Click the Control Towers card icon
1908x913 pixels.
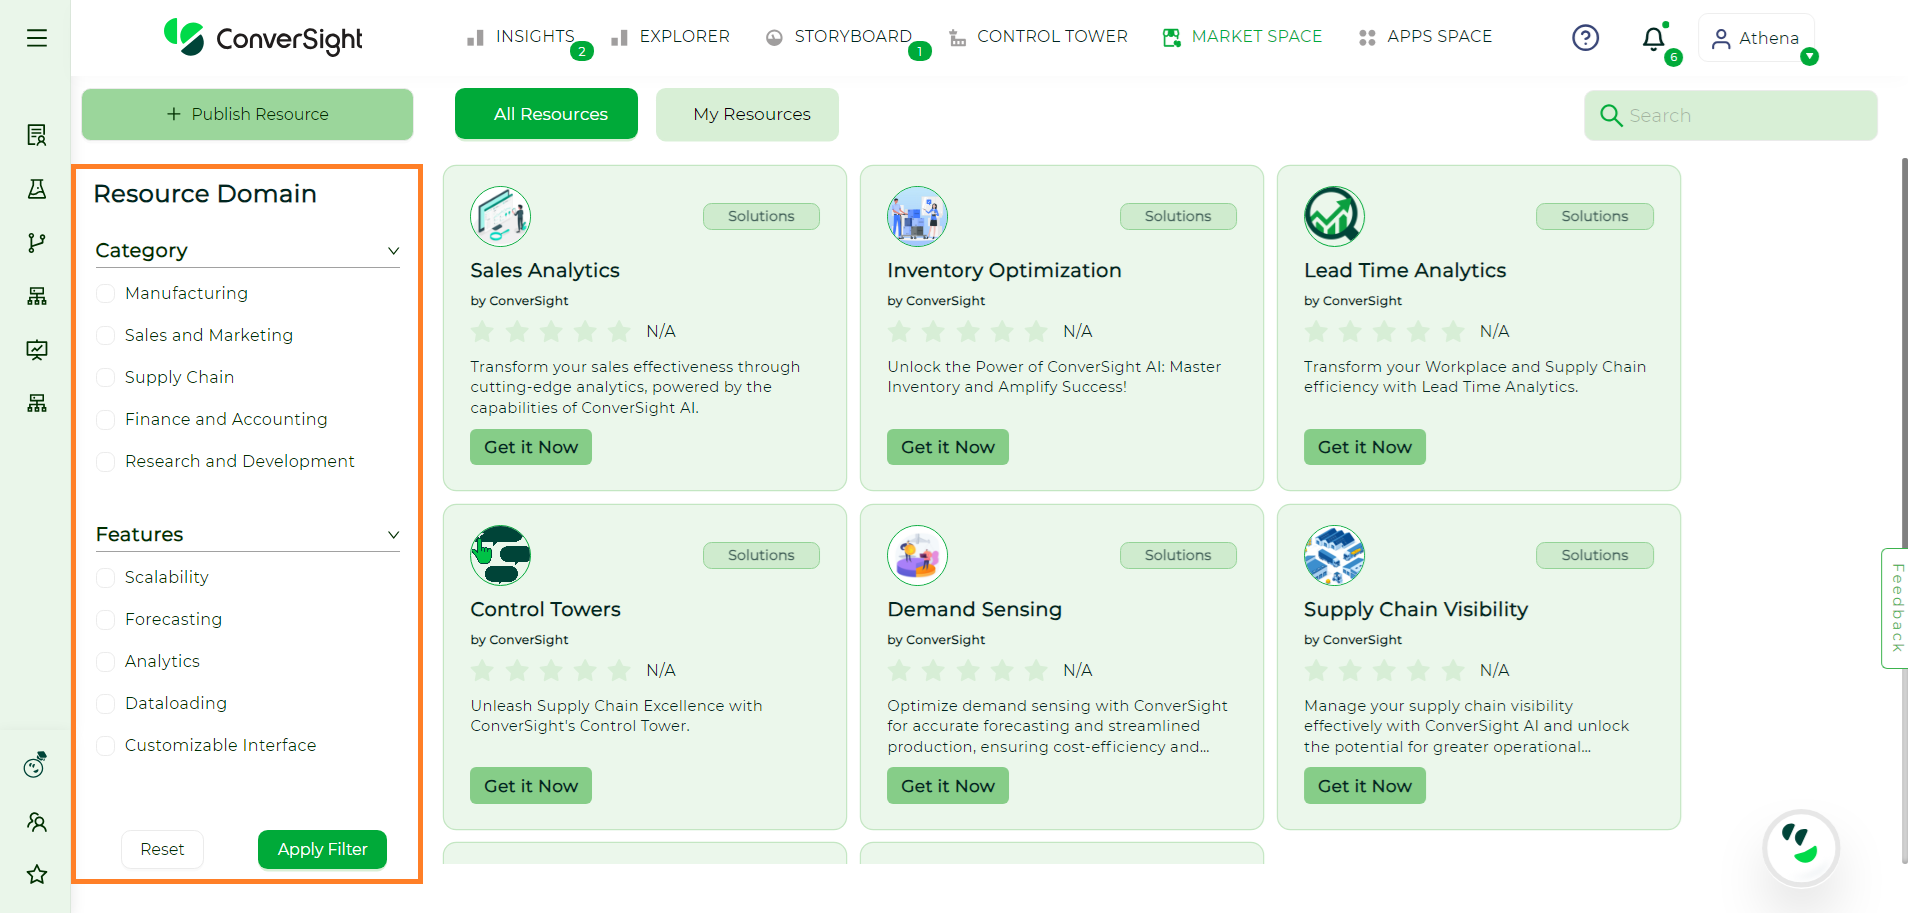click(500, 555)
